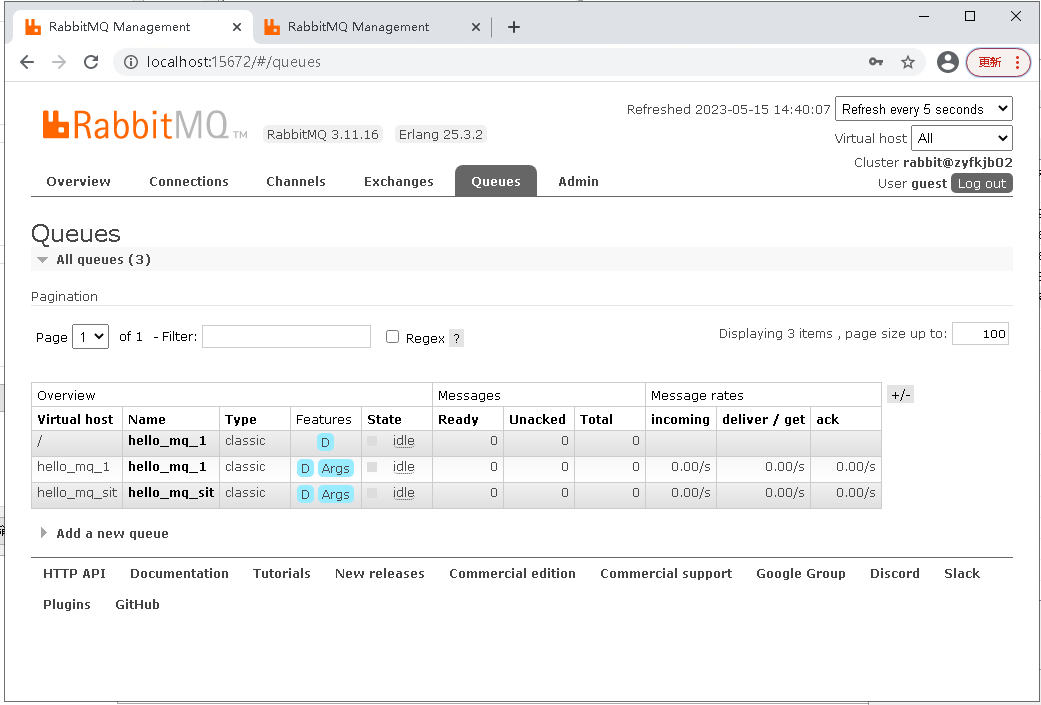Sort by the State column header
Screen dimensions: 1041x705
pos(384,420)
